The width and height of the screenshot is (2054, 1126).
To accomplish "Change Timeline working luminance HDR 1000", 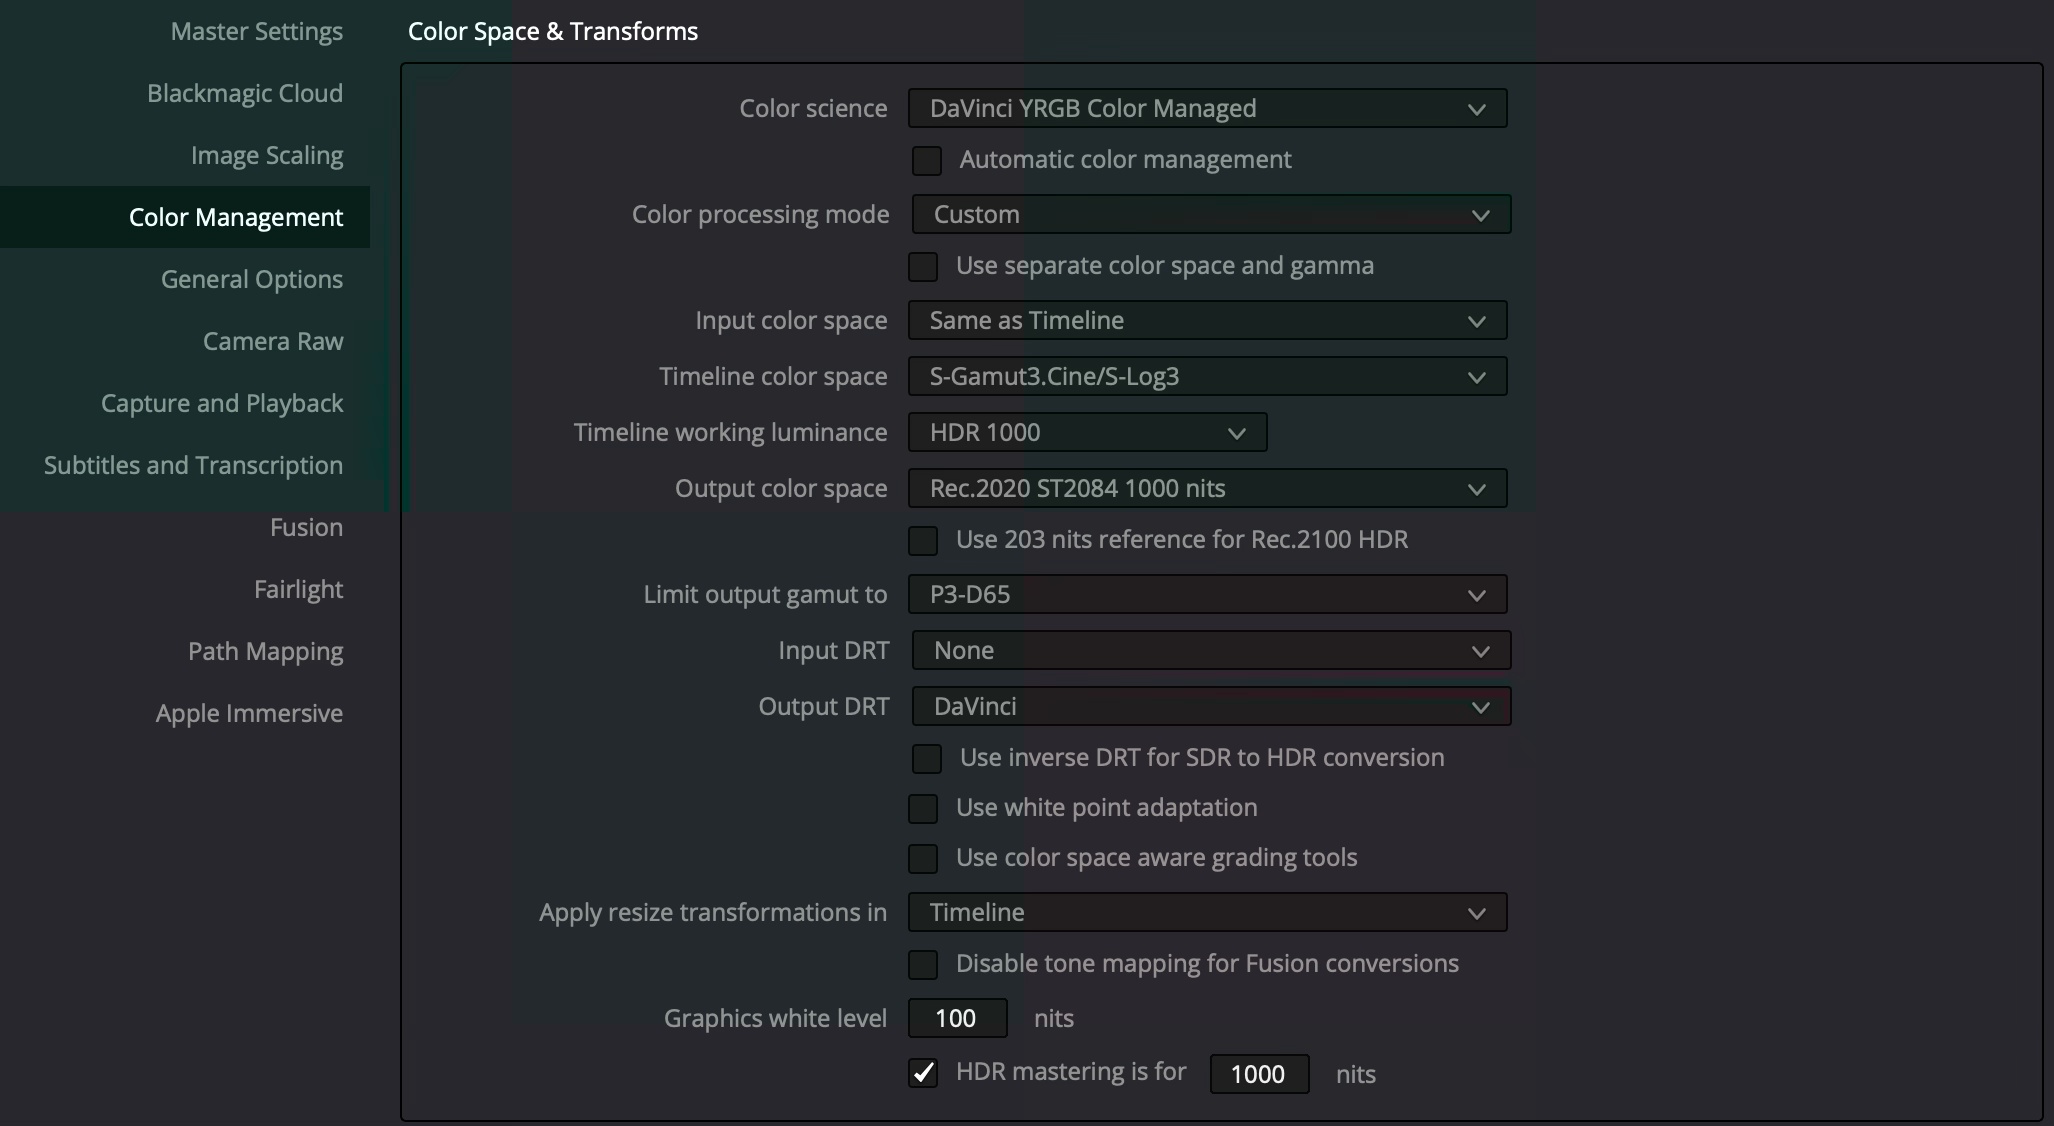I will (x=1086, y=432).
